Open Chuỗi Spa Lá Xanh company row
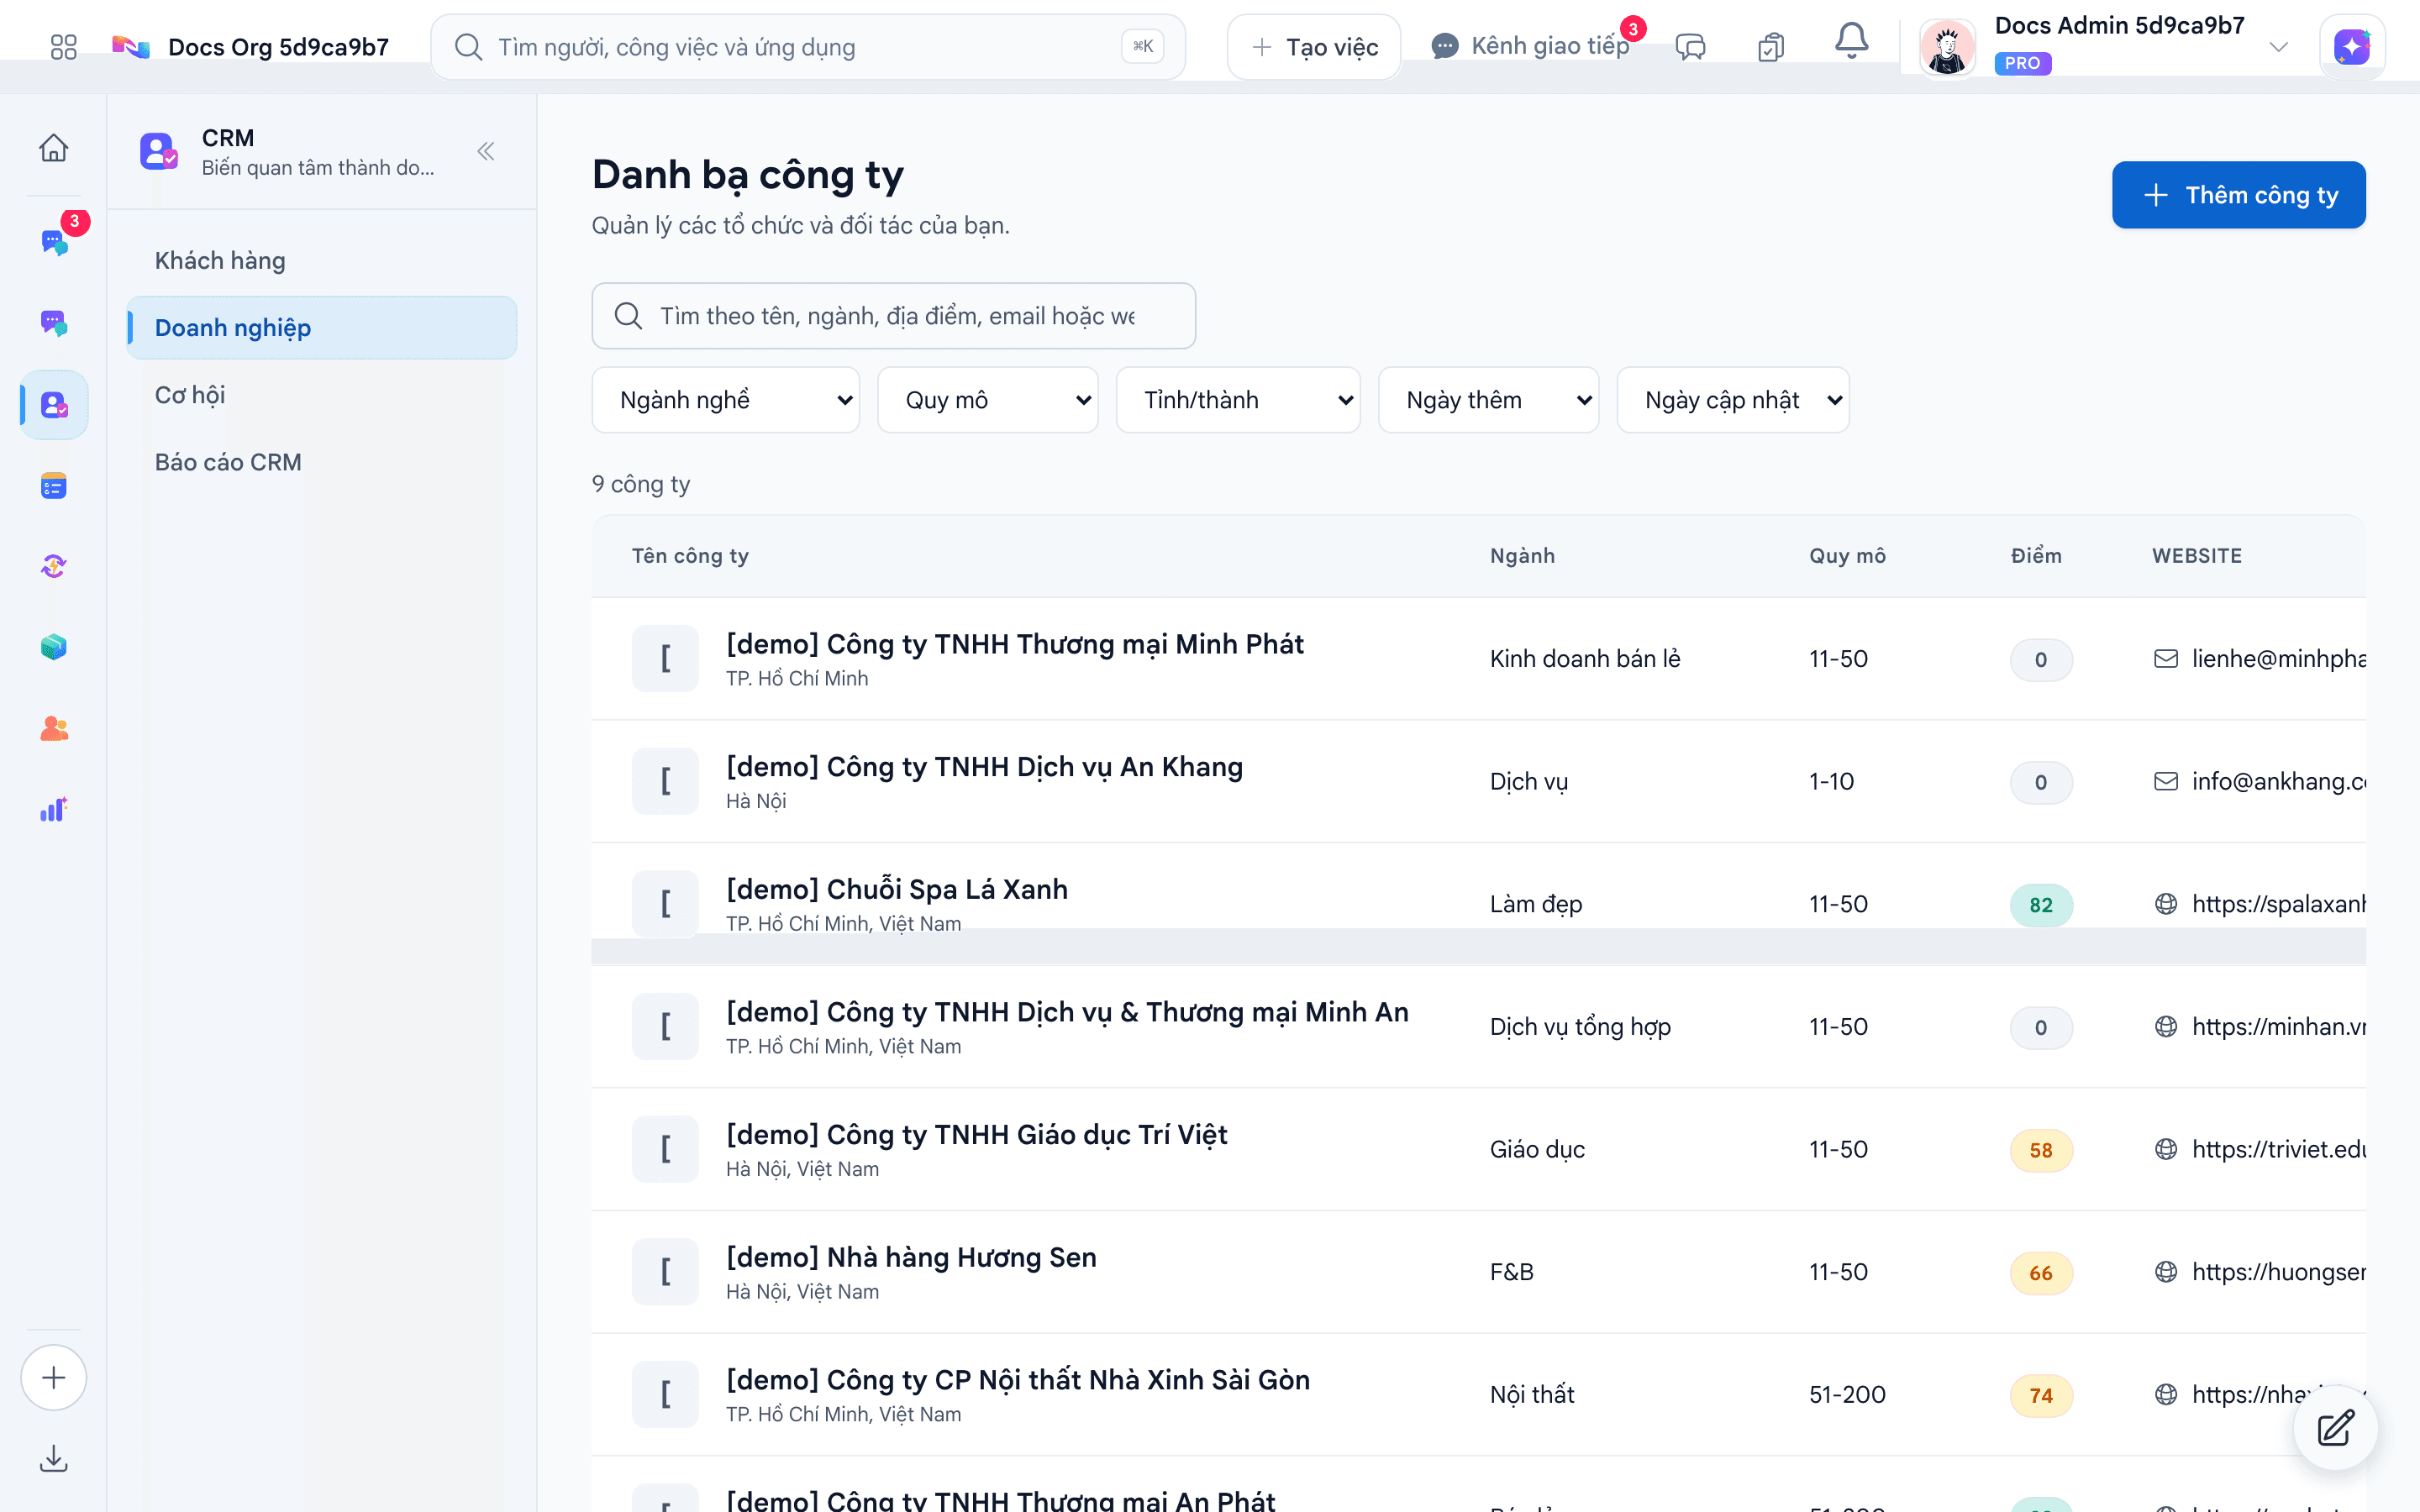Viewport: 2420px width, 1512px height. click(1478, 904)
